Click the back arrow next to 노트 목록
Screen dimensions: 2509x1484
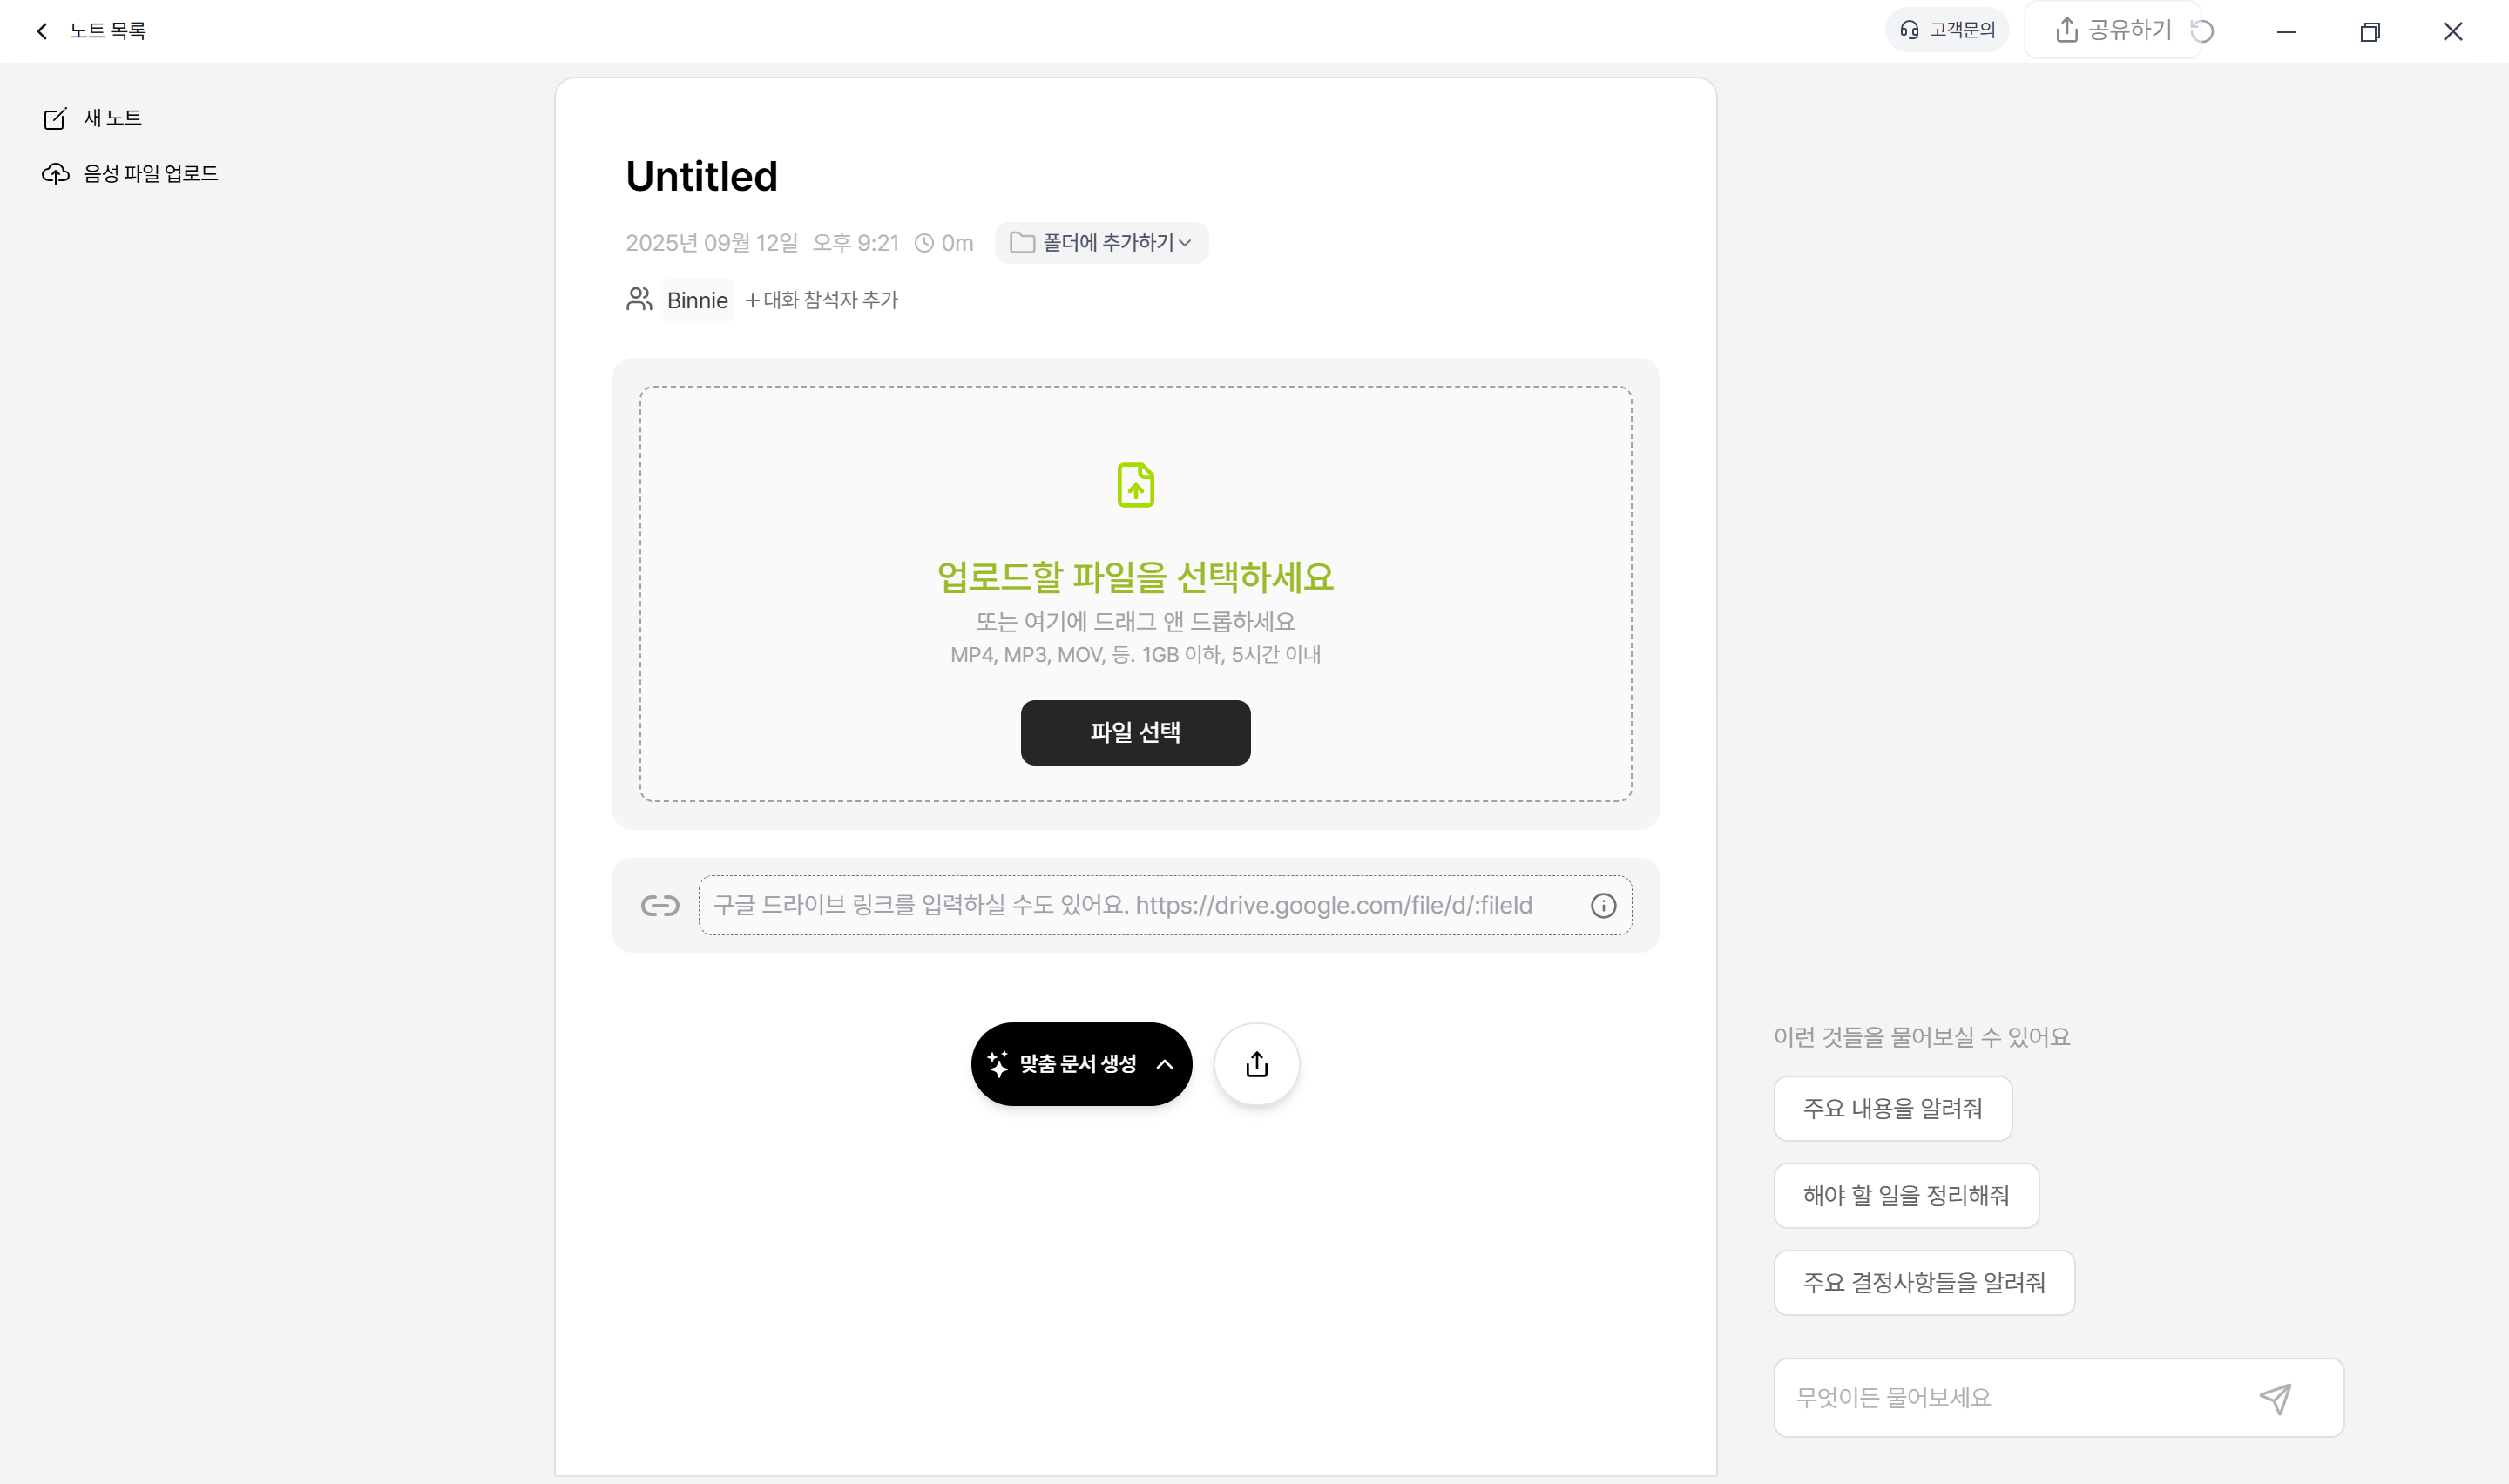pyautogui.click(x=42, y=31)
